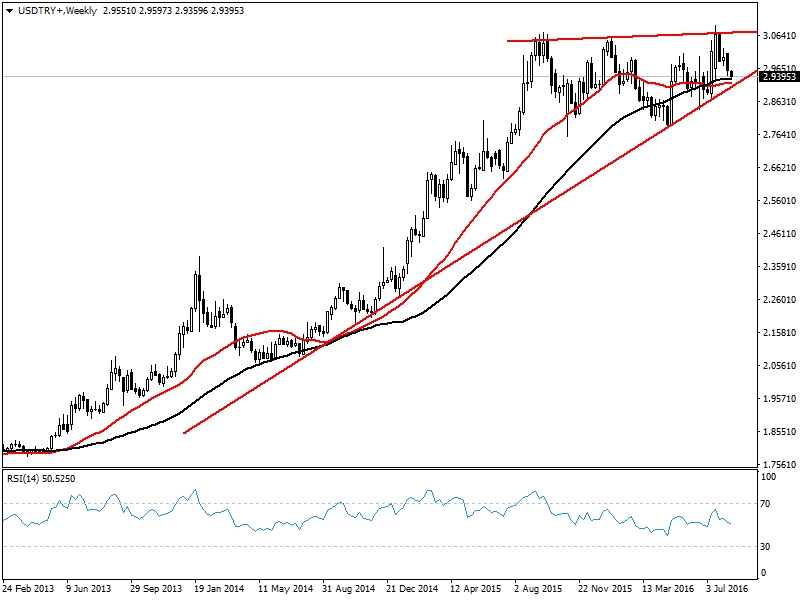
Task: Select the RSI scale 30 level label
Action: (x=765, y=546)
